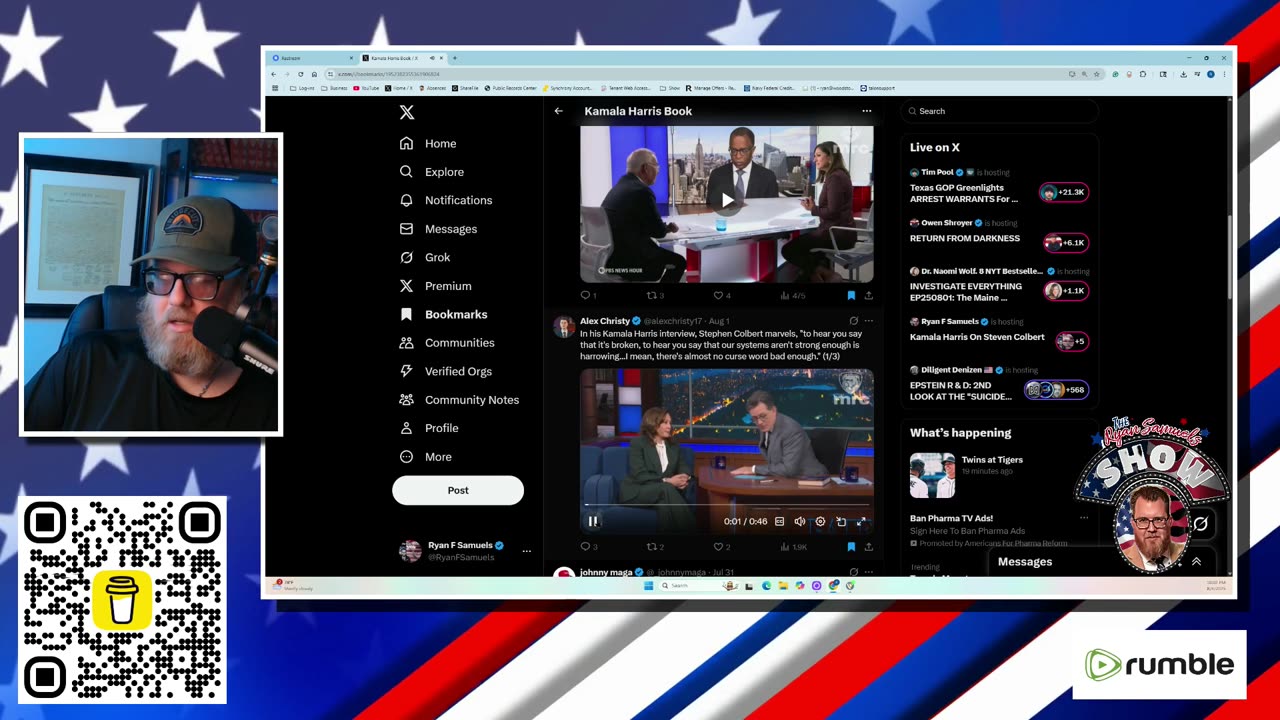This screenshot has height=720, width=1280.
Task: Toggle captions on Colbert video
Action: tap(779, 521)
